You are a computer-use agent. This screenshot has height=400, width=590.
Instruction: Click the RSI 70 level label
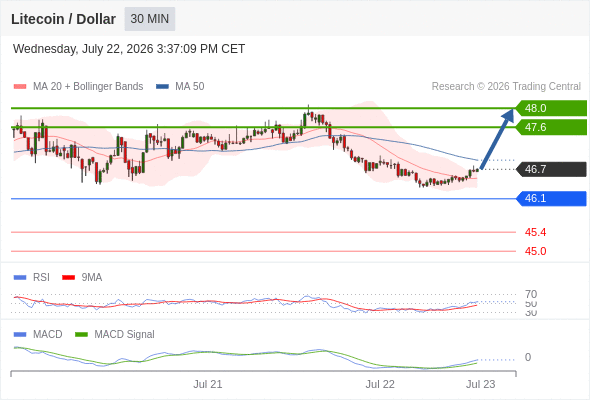(x=531, y=294)
